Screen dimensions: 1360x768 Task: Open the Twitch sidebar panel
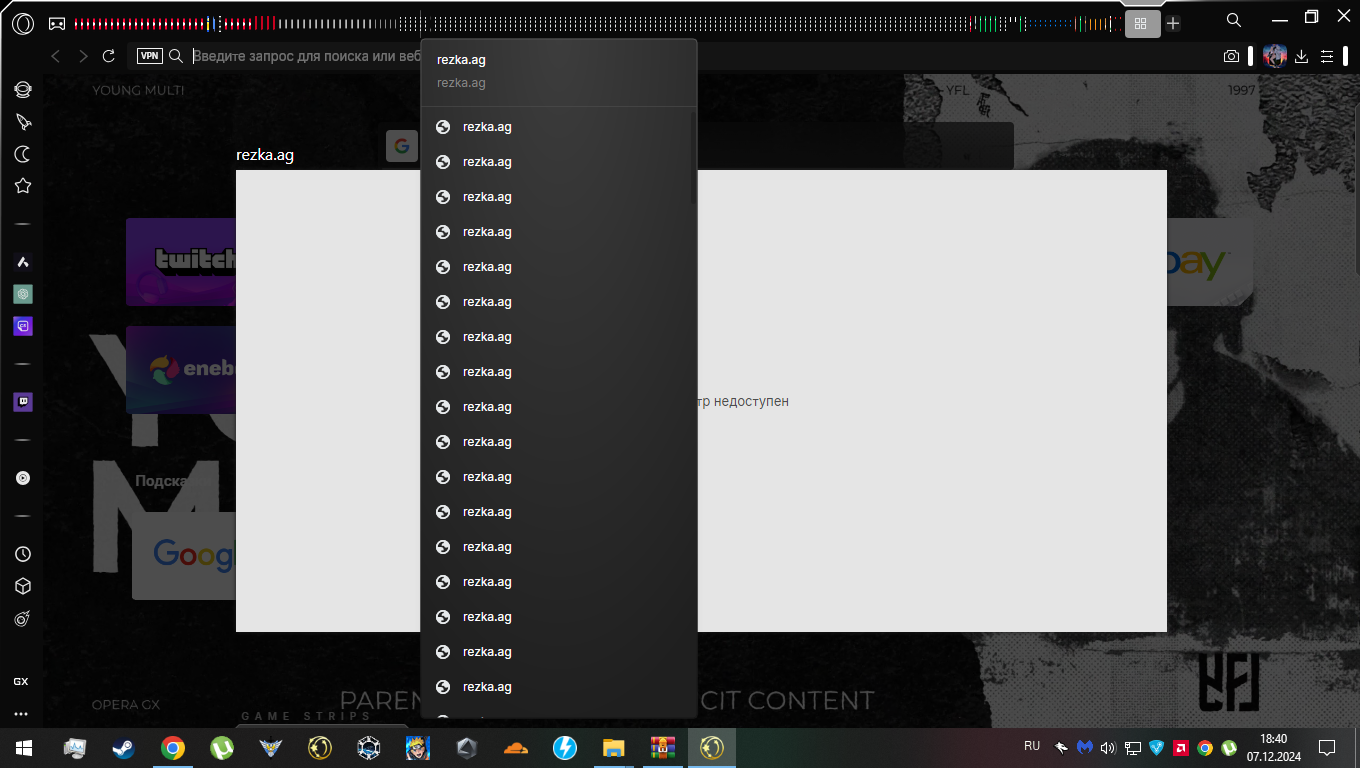[x=22, y=402]
